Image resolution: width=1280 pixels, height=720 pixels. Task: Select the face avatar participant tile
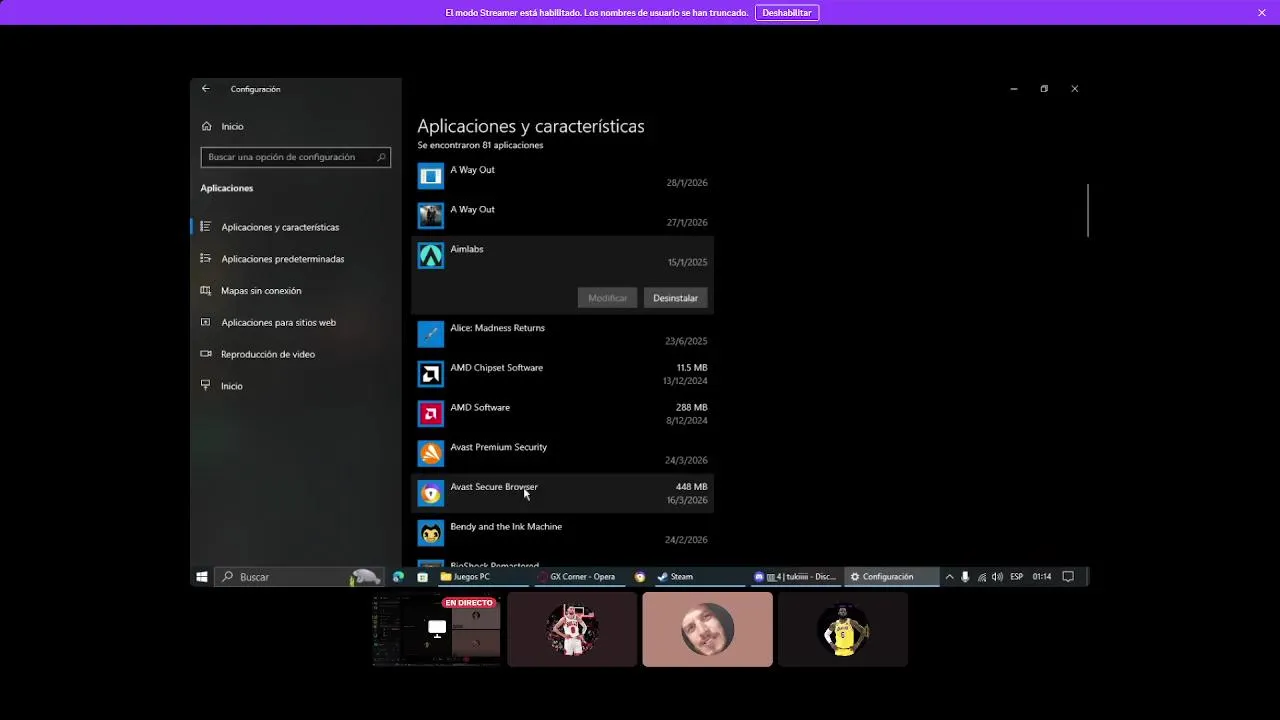708,629
